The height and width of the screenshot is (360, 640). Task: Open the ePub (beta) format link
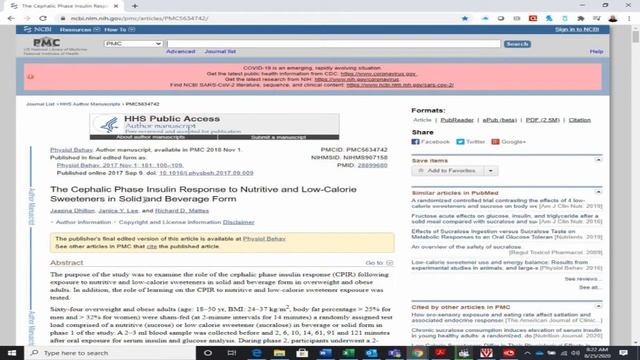tap(500, 120)
